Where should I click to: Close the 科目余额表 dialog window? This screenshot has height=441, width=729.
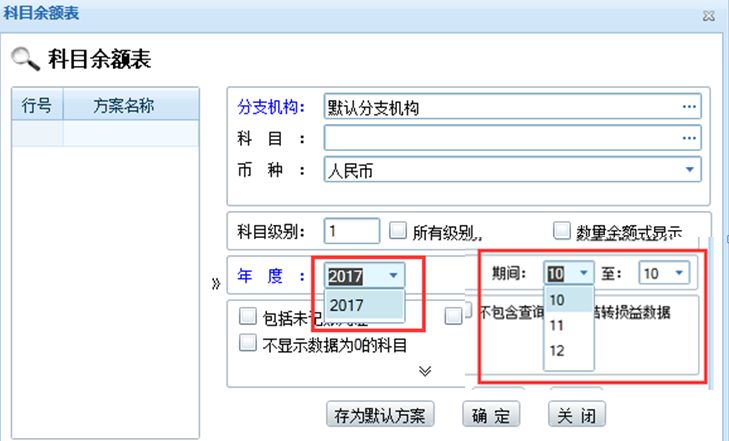[708, 15]
